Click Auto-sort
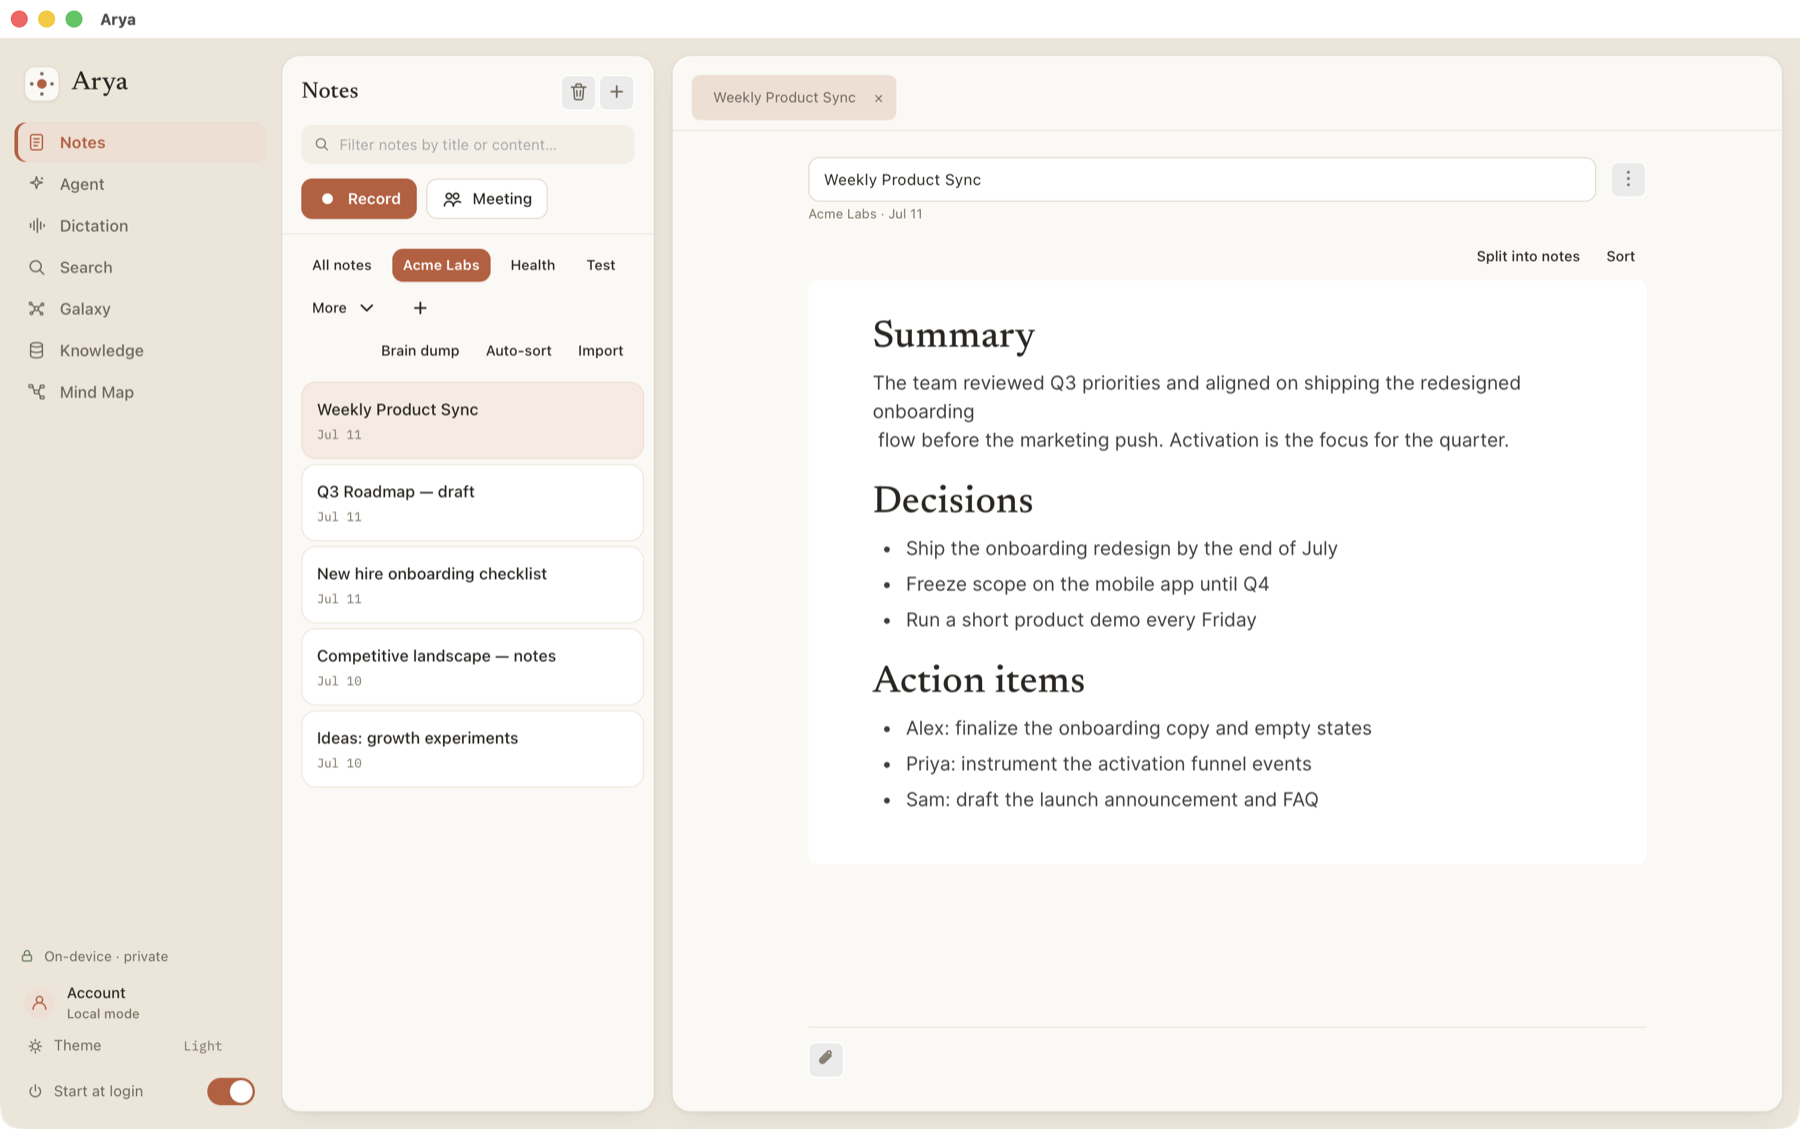1800x1129 pixels. point(518,351)
